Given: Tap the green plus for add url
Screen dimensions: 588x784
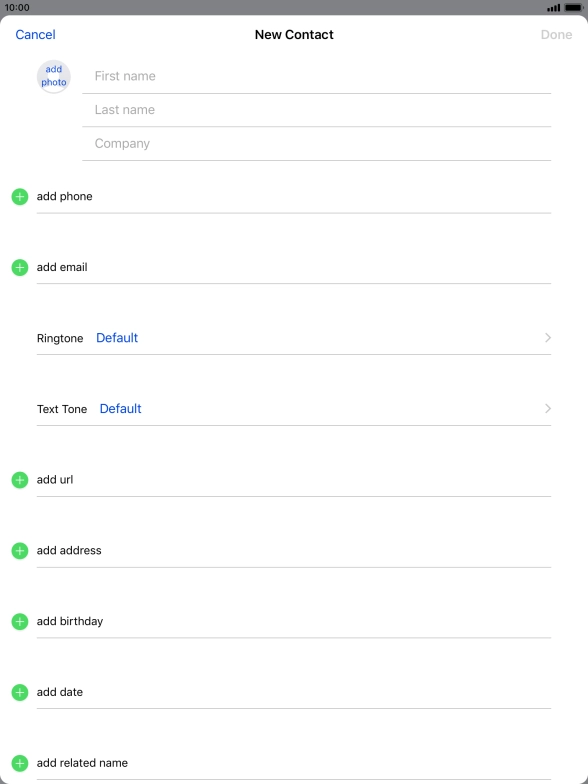Looking at the screenshot, I should point(20,480).
